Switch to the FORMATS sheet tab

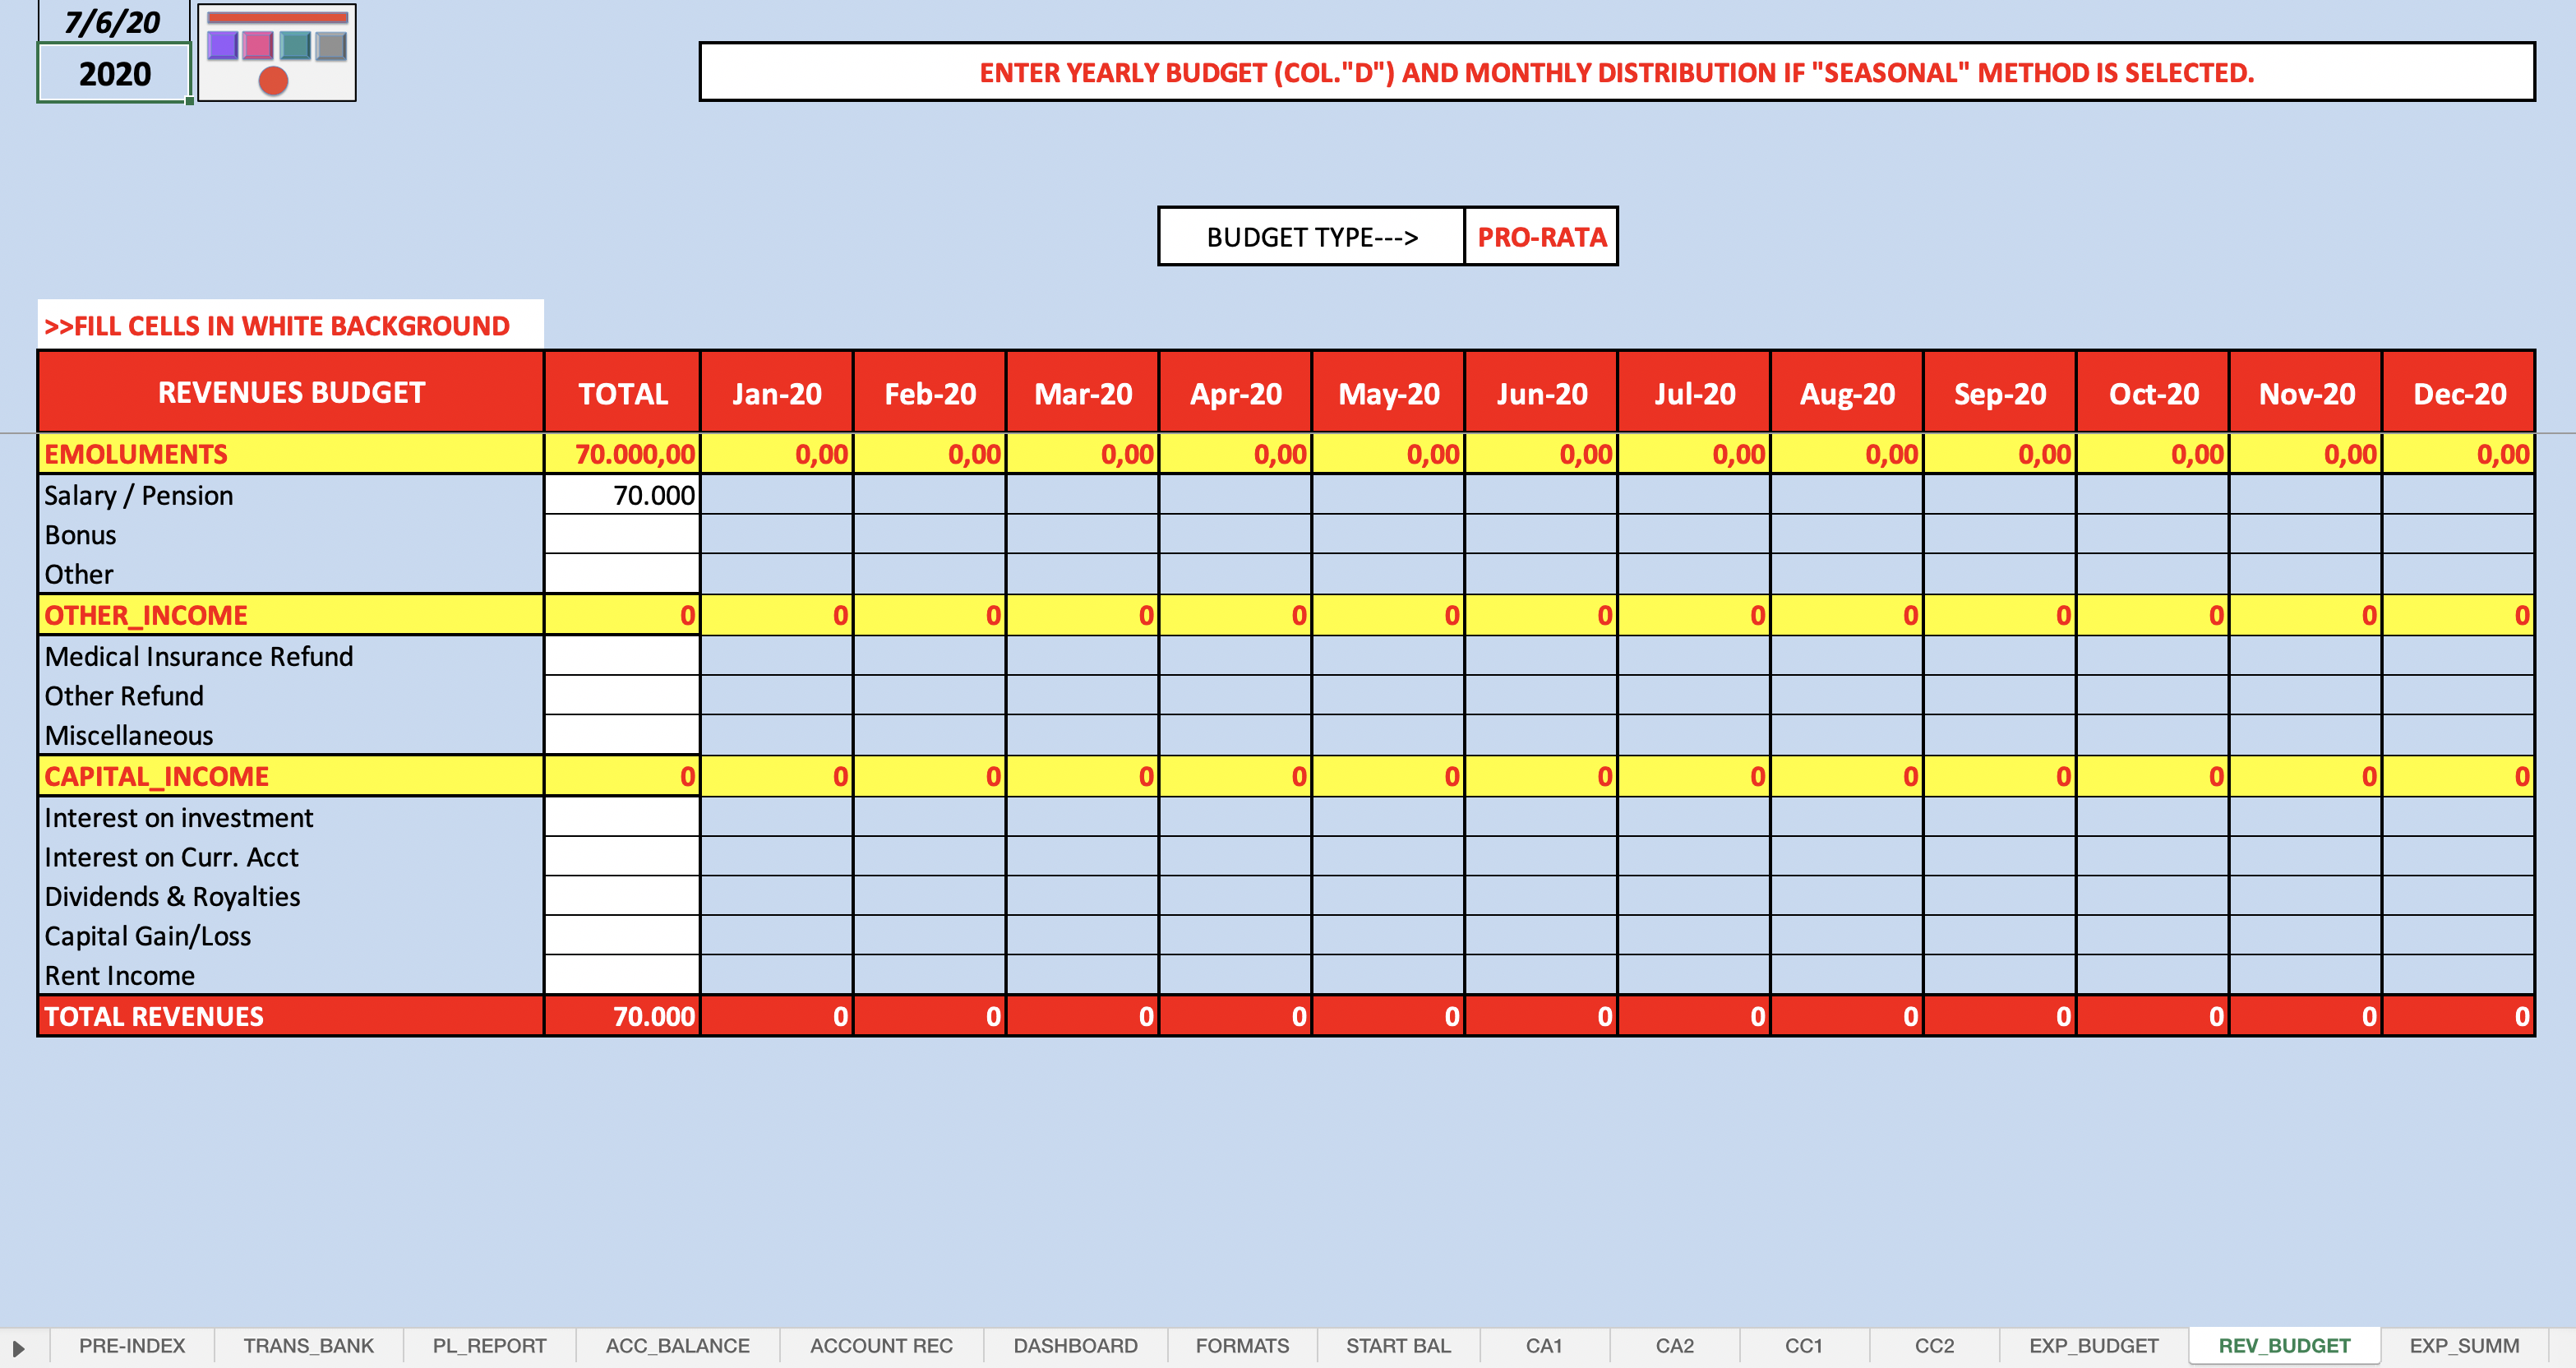click(1242, 1346)
